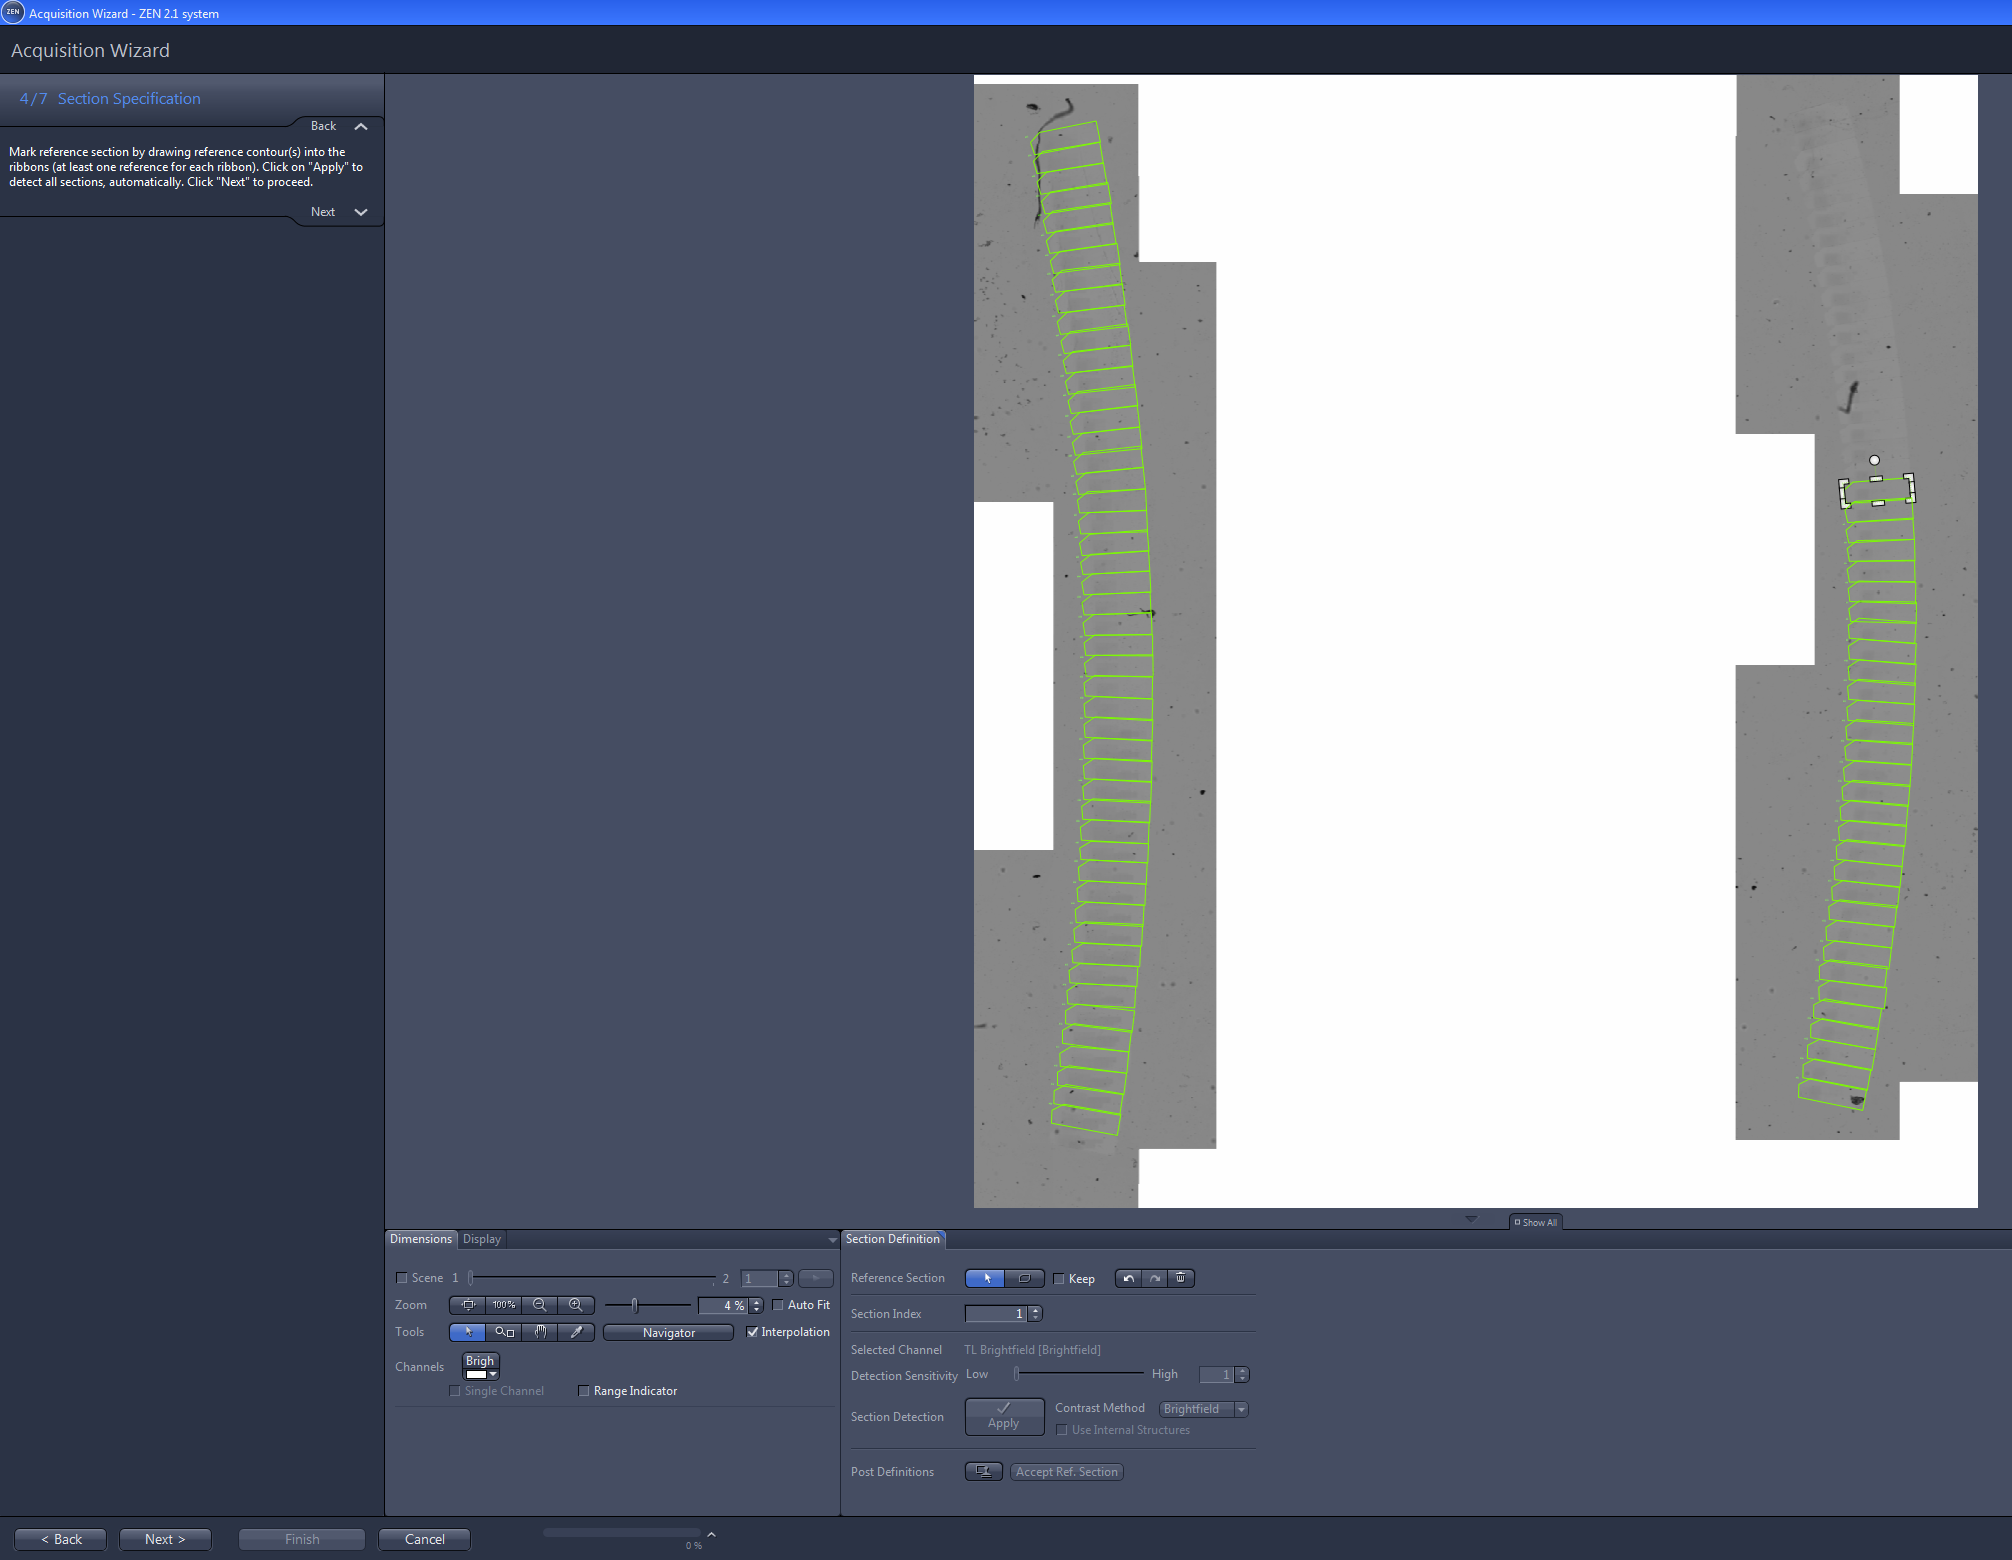The image size is (2012, 1560).
Task: Undo the last reference section edit
Action: [x=1128, y=1278]
